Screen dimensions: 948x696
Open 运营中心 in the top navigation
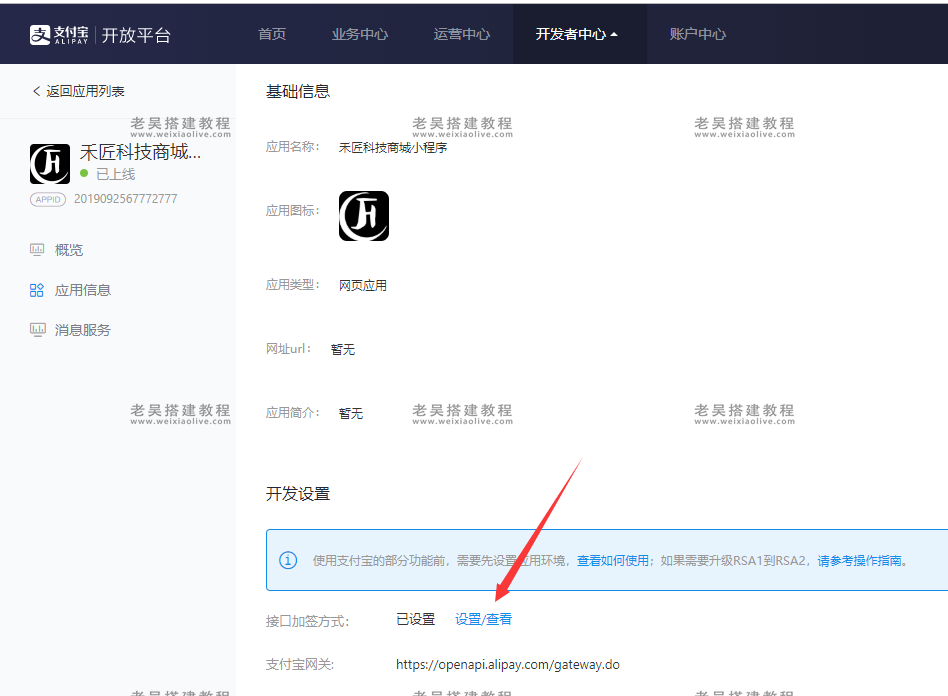click(x=461, y=33)
